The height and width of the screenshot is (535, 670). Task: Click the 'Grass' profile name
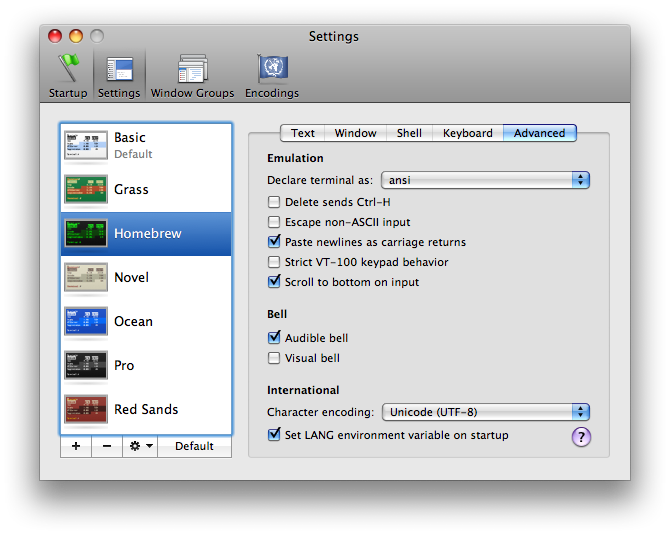131,189
